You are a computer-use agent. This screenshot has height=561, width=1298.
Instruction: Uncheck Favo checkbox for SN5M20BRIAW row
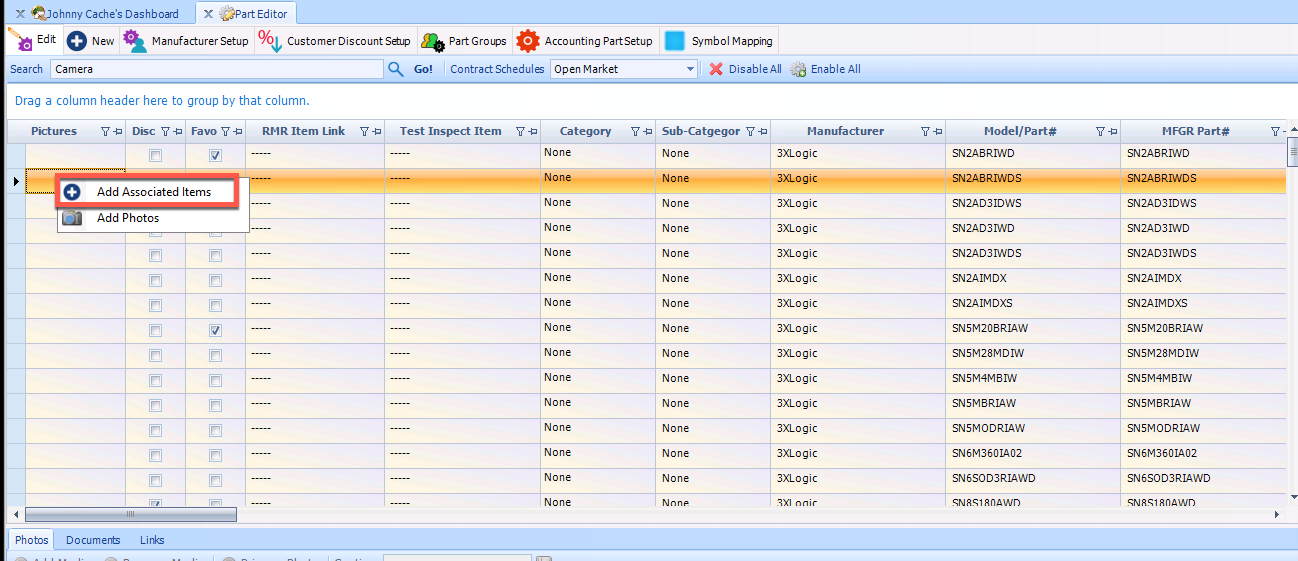click(215, 331)
